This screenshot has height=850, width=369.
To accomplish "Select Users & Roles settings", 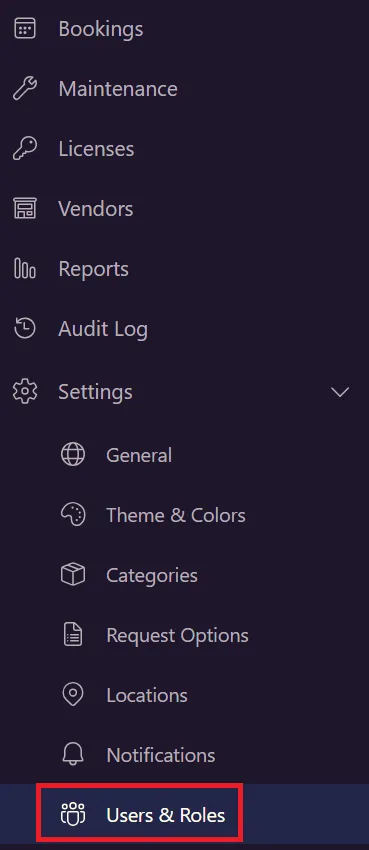I will tap(166, 815).
